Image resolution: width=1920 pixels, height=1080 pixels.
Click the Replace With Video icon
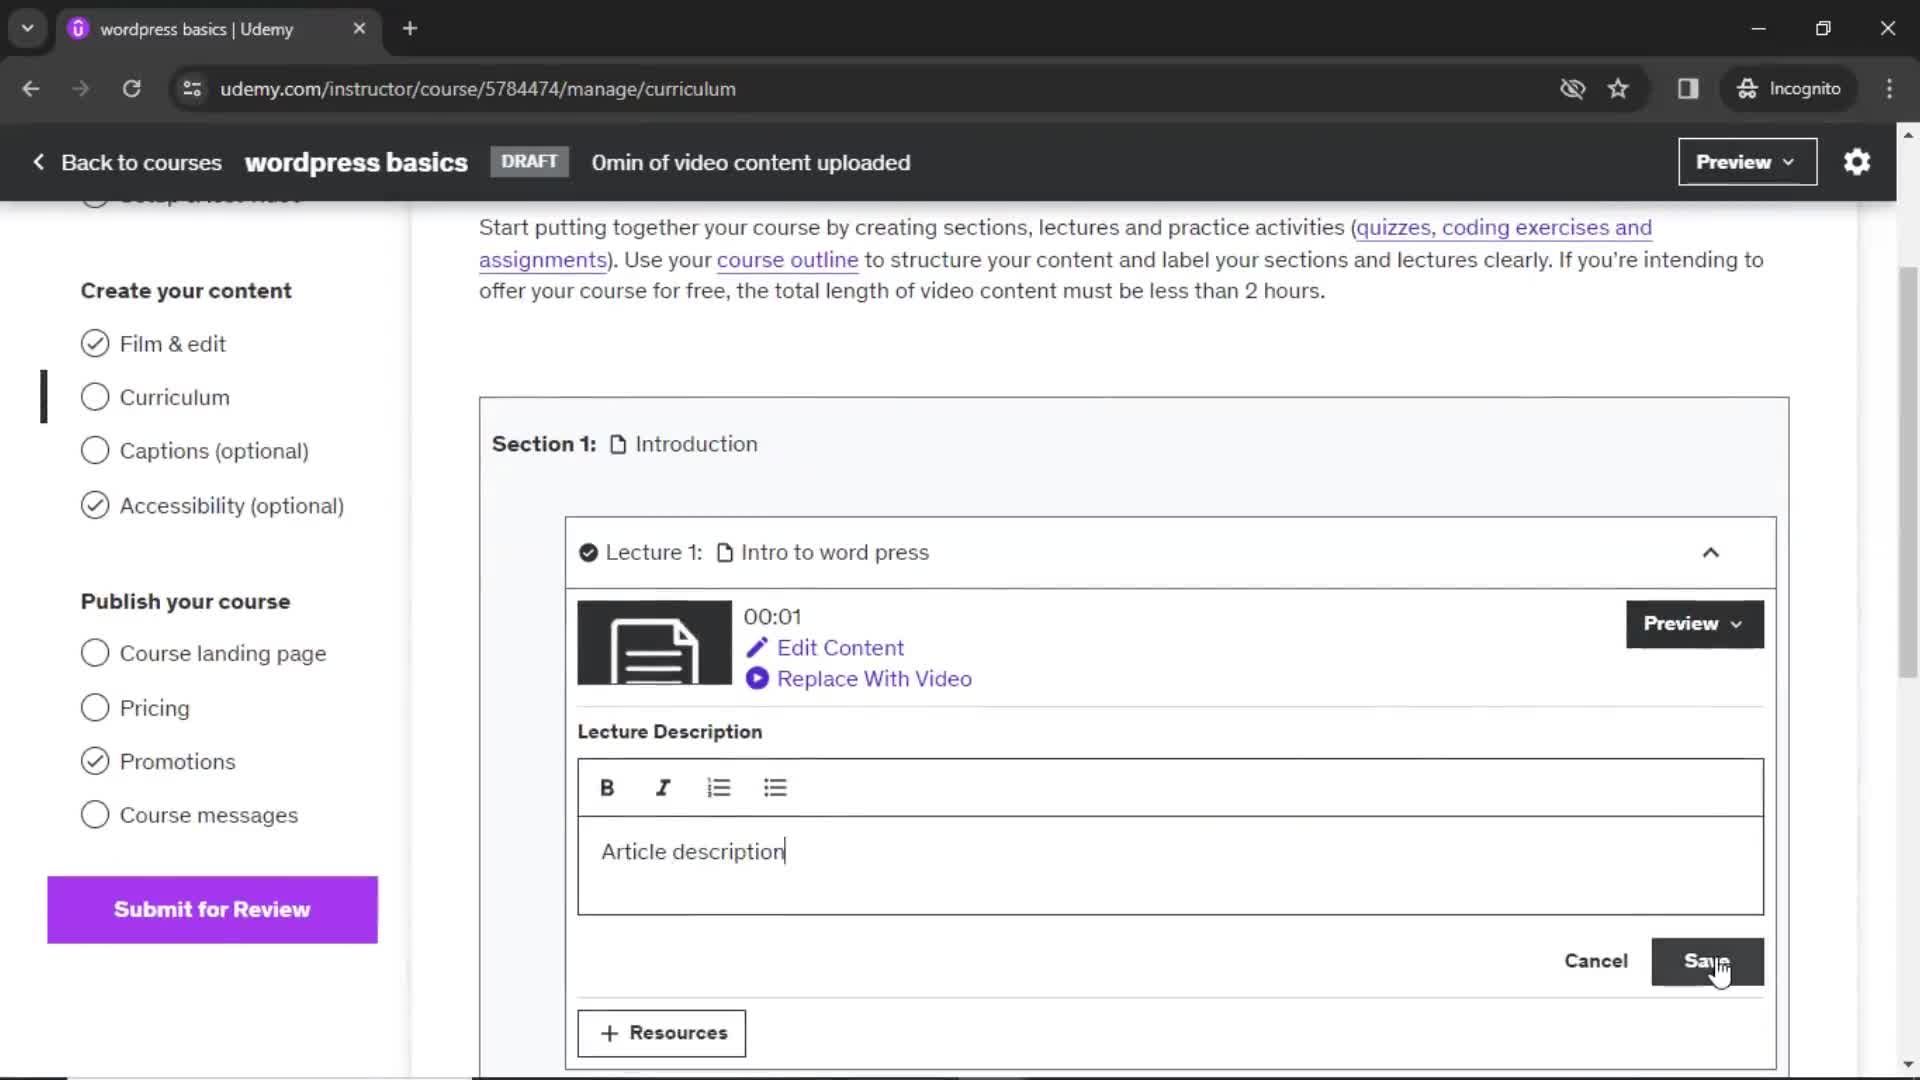[x=757, y=678]
